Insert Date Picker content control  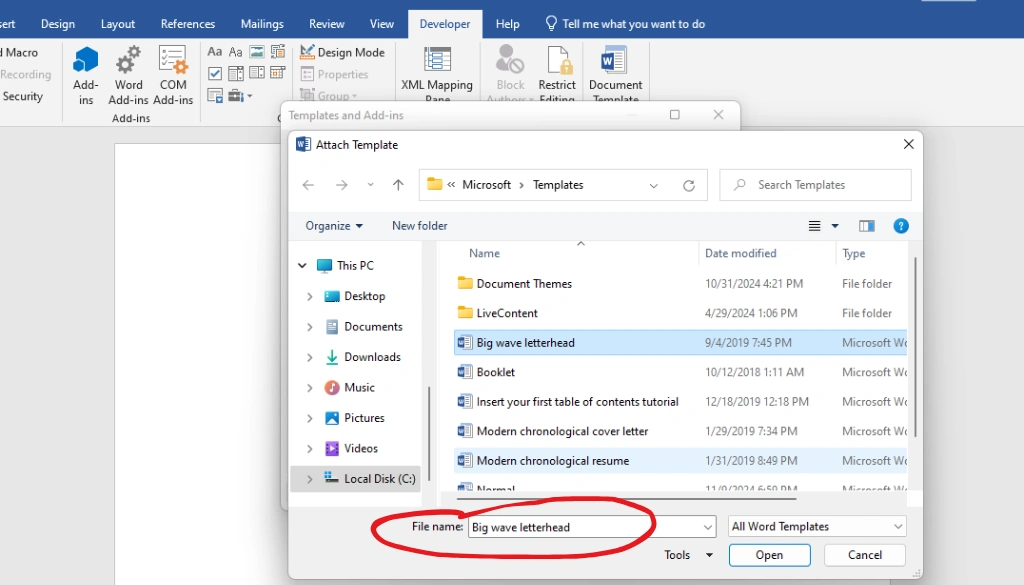click(x=278, y=73)
